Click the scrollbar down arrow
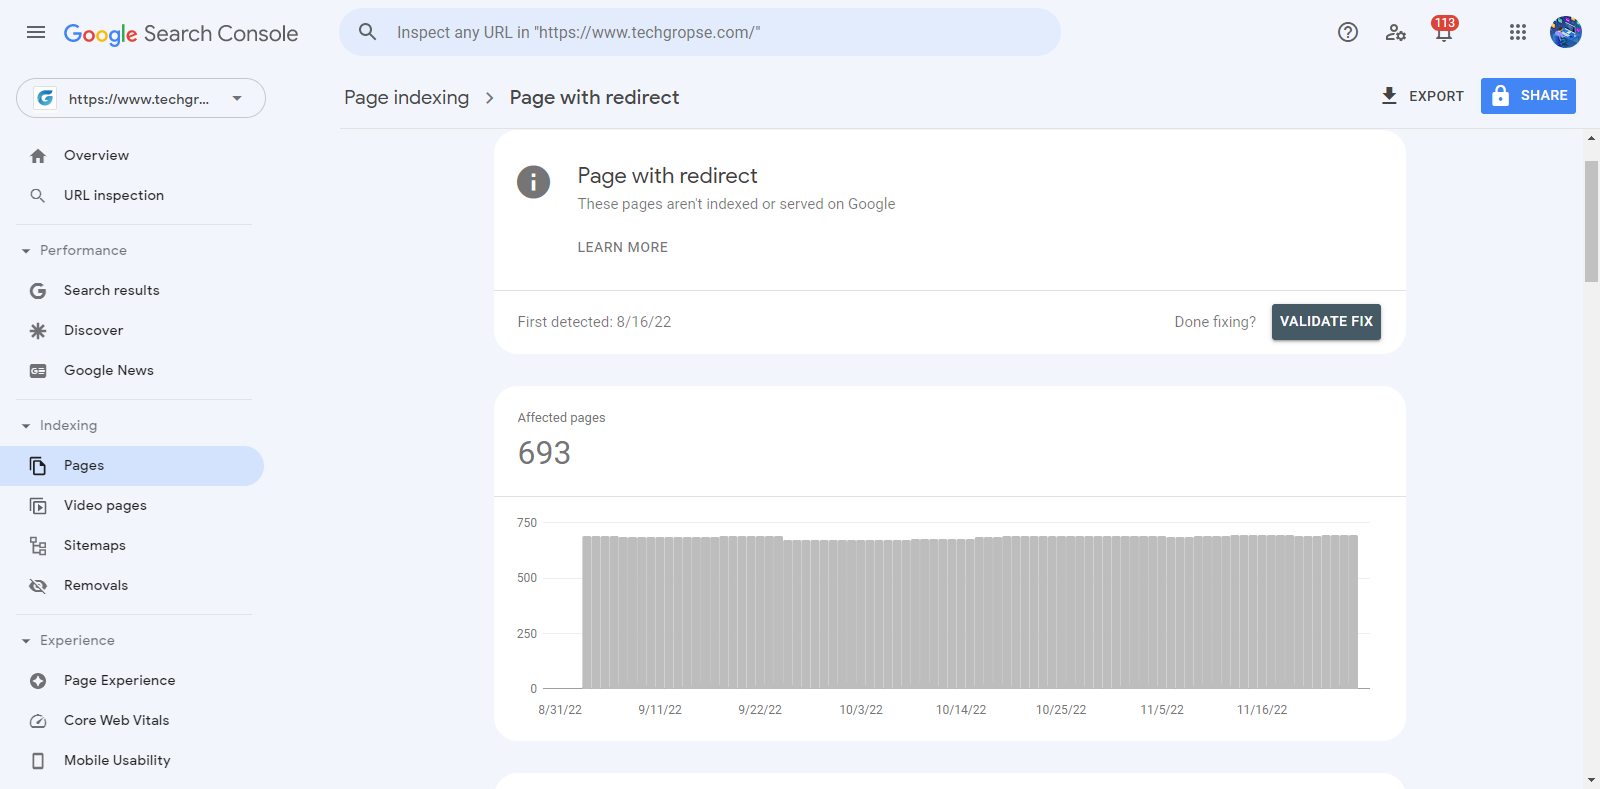 point(1591,780)
